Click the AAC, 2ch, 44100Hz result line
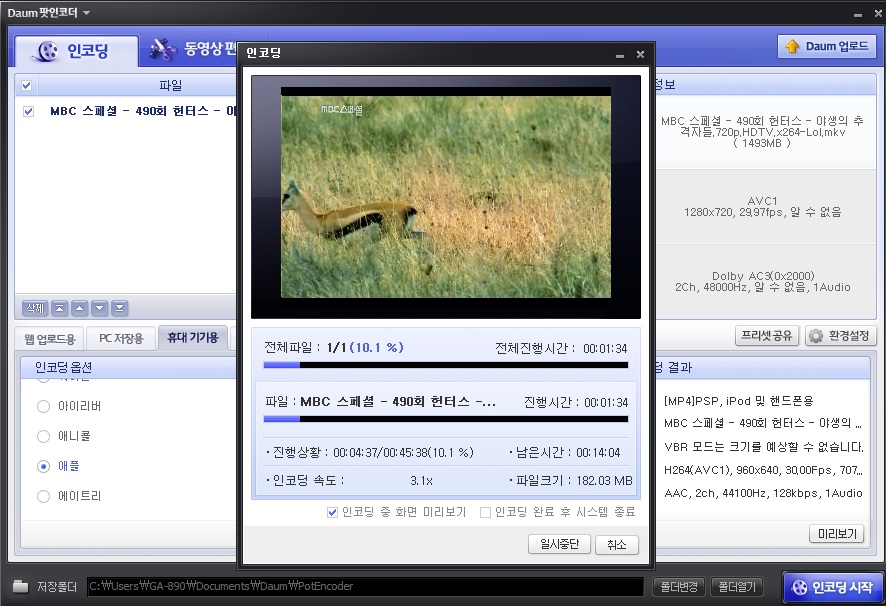 coord(763,493)
